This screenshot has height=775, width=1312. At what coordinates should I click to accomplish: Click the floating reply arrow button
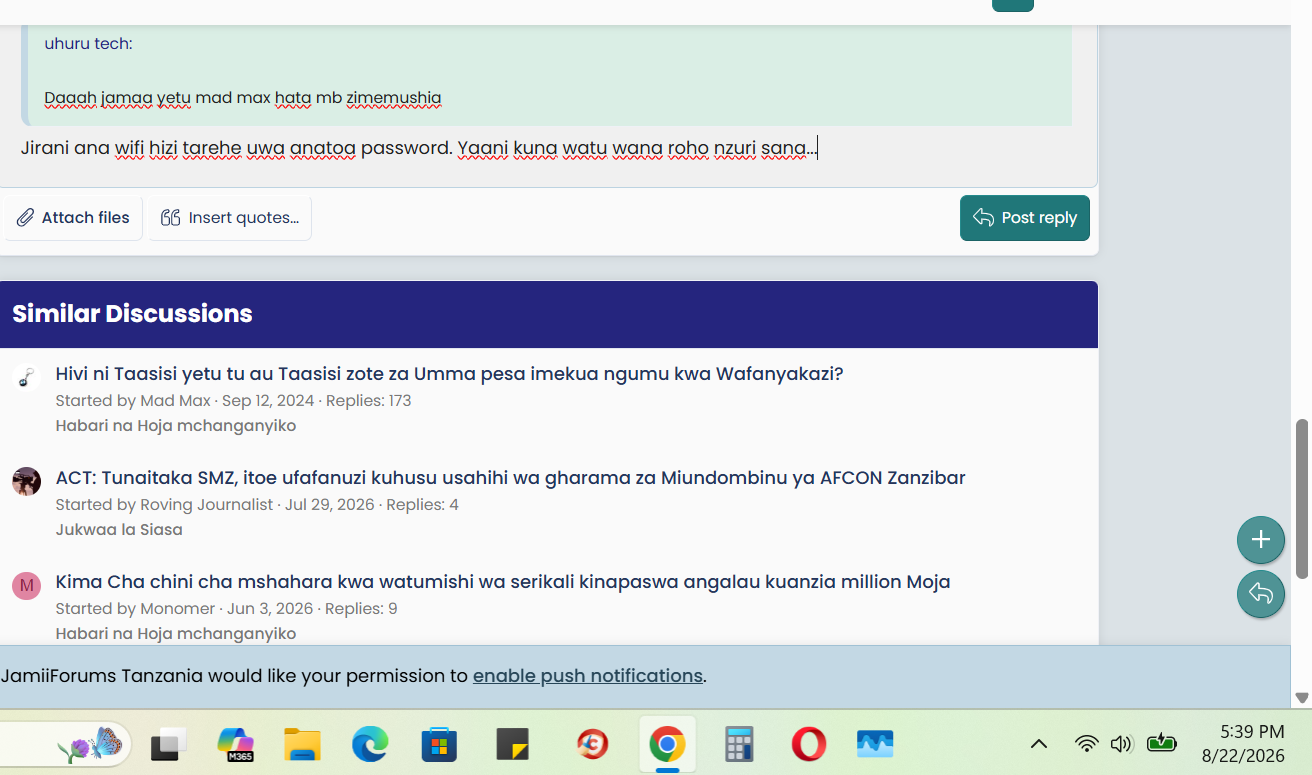pos(1261,594)
